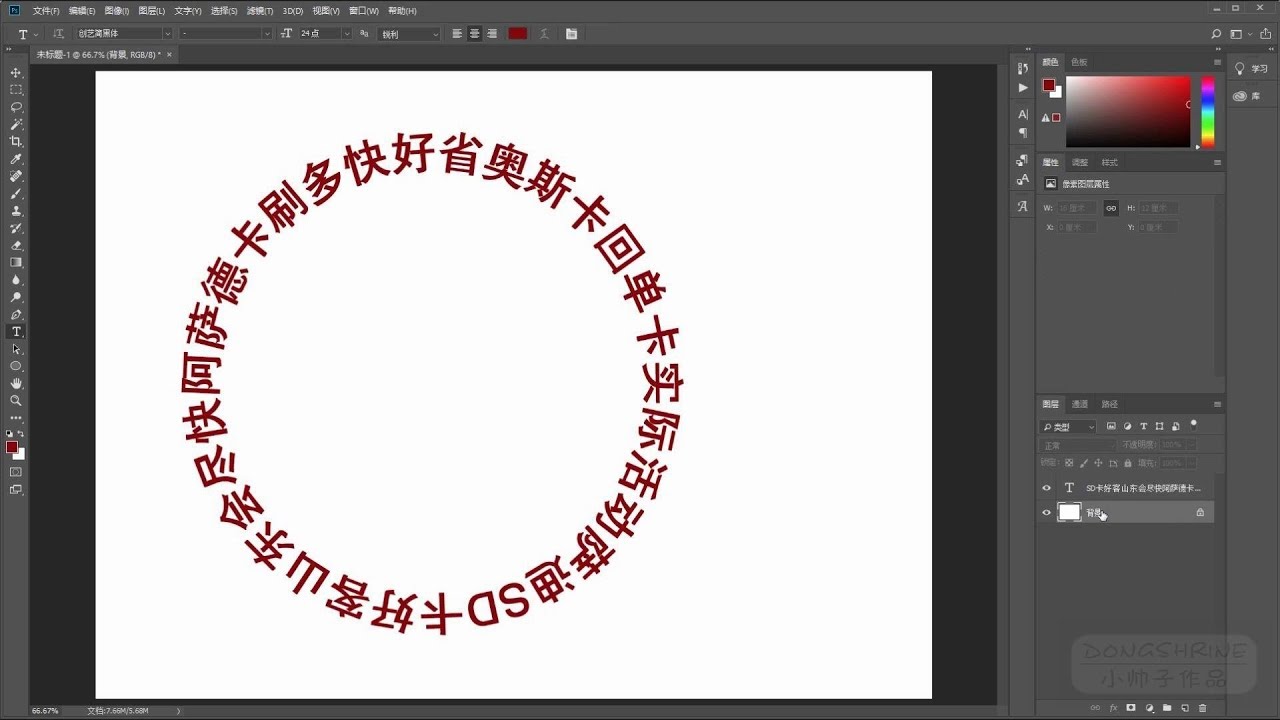Image resolution: width=1280 pixels, height=720 pixels.
Task: Hide the 背景 layer eye icon
Action: [x=1047, y=512]
